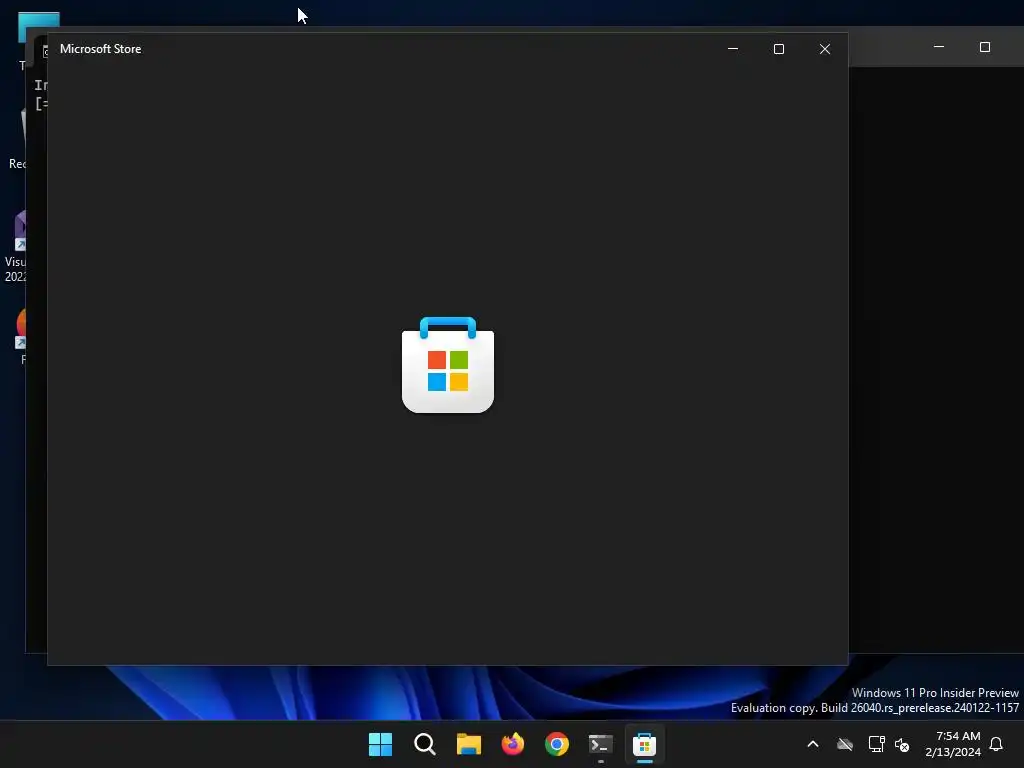Click Microsoft Store taskbar icon
The image size is (1024, 768).
coord(645,744)
